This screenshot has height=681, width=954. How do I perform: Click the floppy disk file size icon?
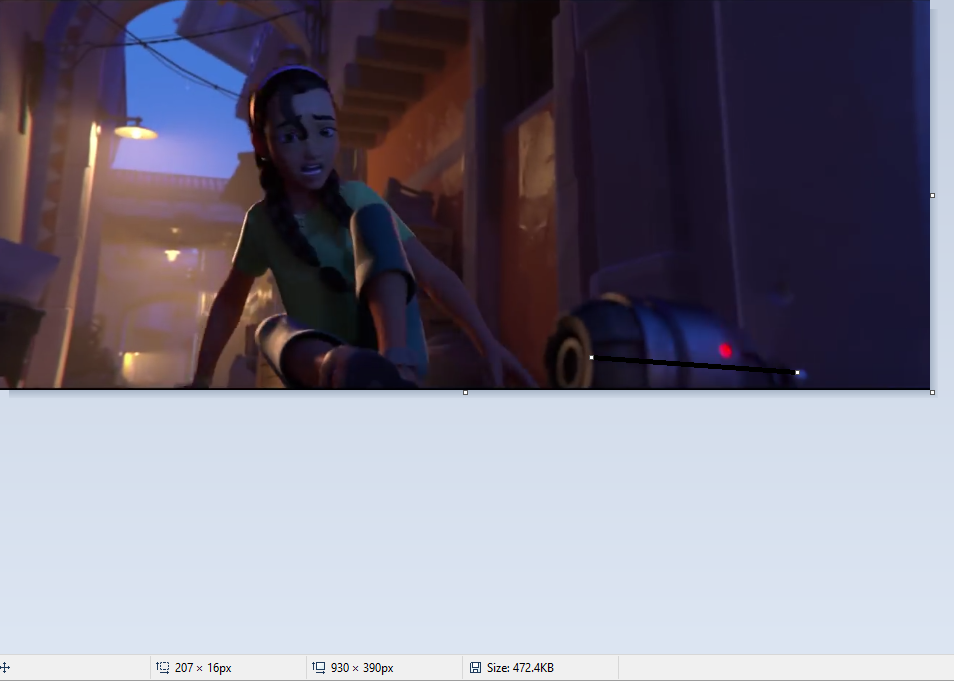tap(475, 668)
